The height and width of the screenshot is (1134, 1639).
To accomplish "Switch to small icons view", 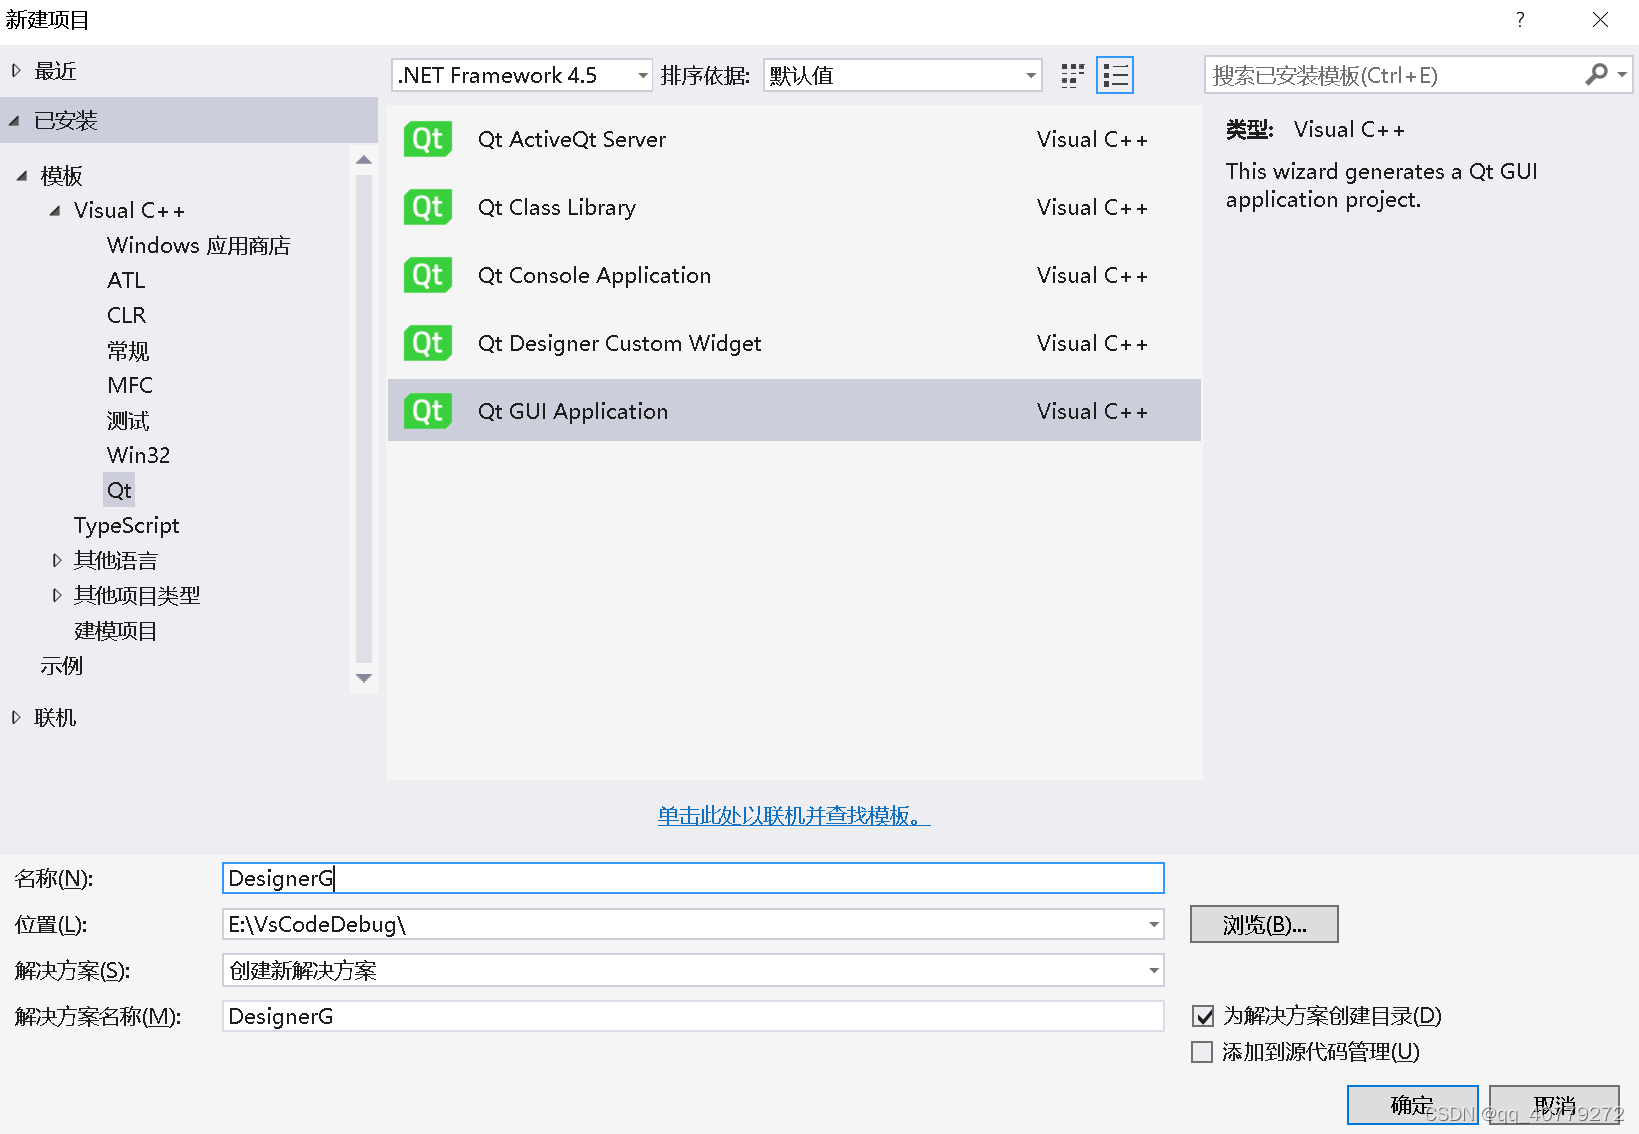I will click(1072, 75).
